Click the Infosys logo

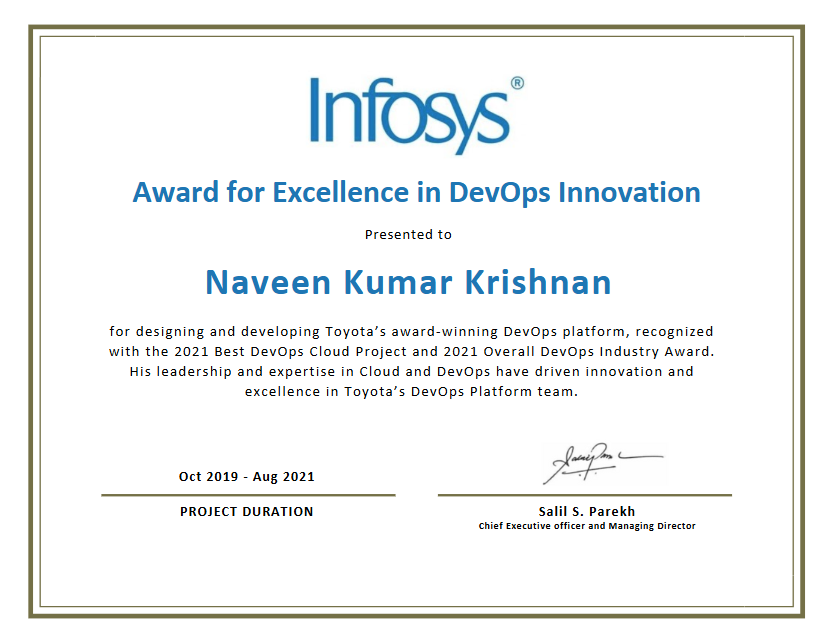click(416, 116)
